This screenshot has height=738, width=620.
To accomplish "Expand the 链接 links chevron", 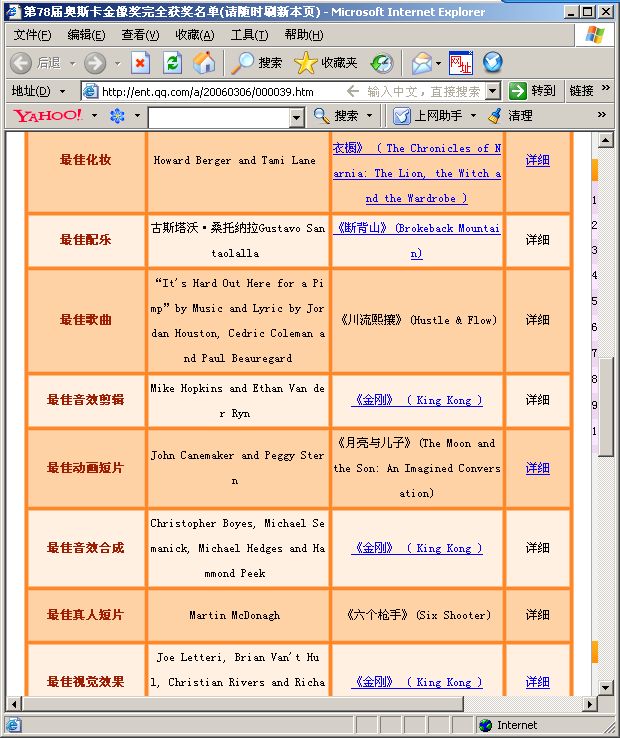I will [605, 88].
